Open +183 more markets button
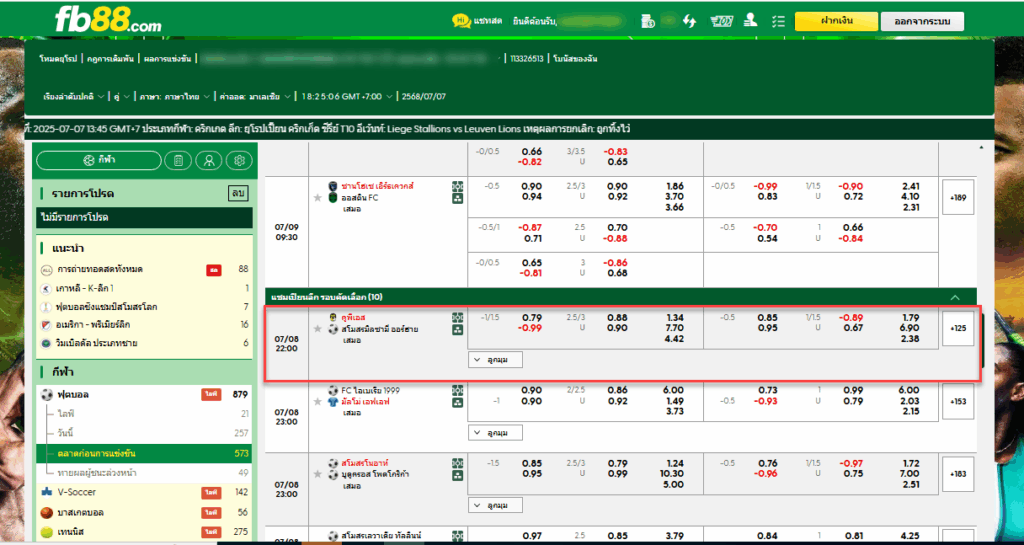 tap(958, 474)
